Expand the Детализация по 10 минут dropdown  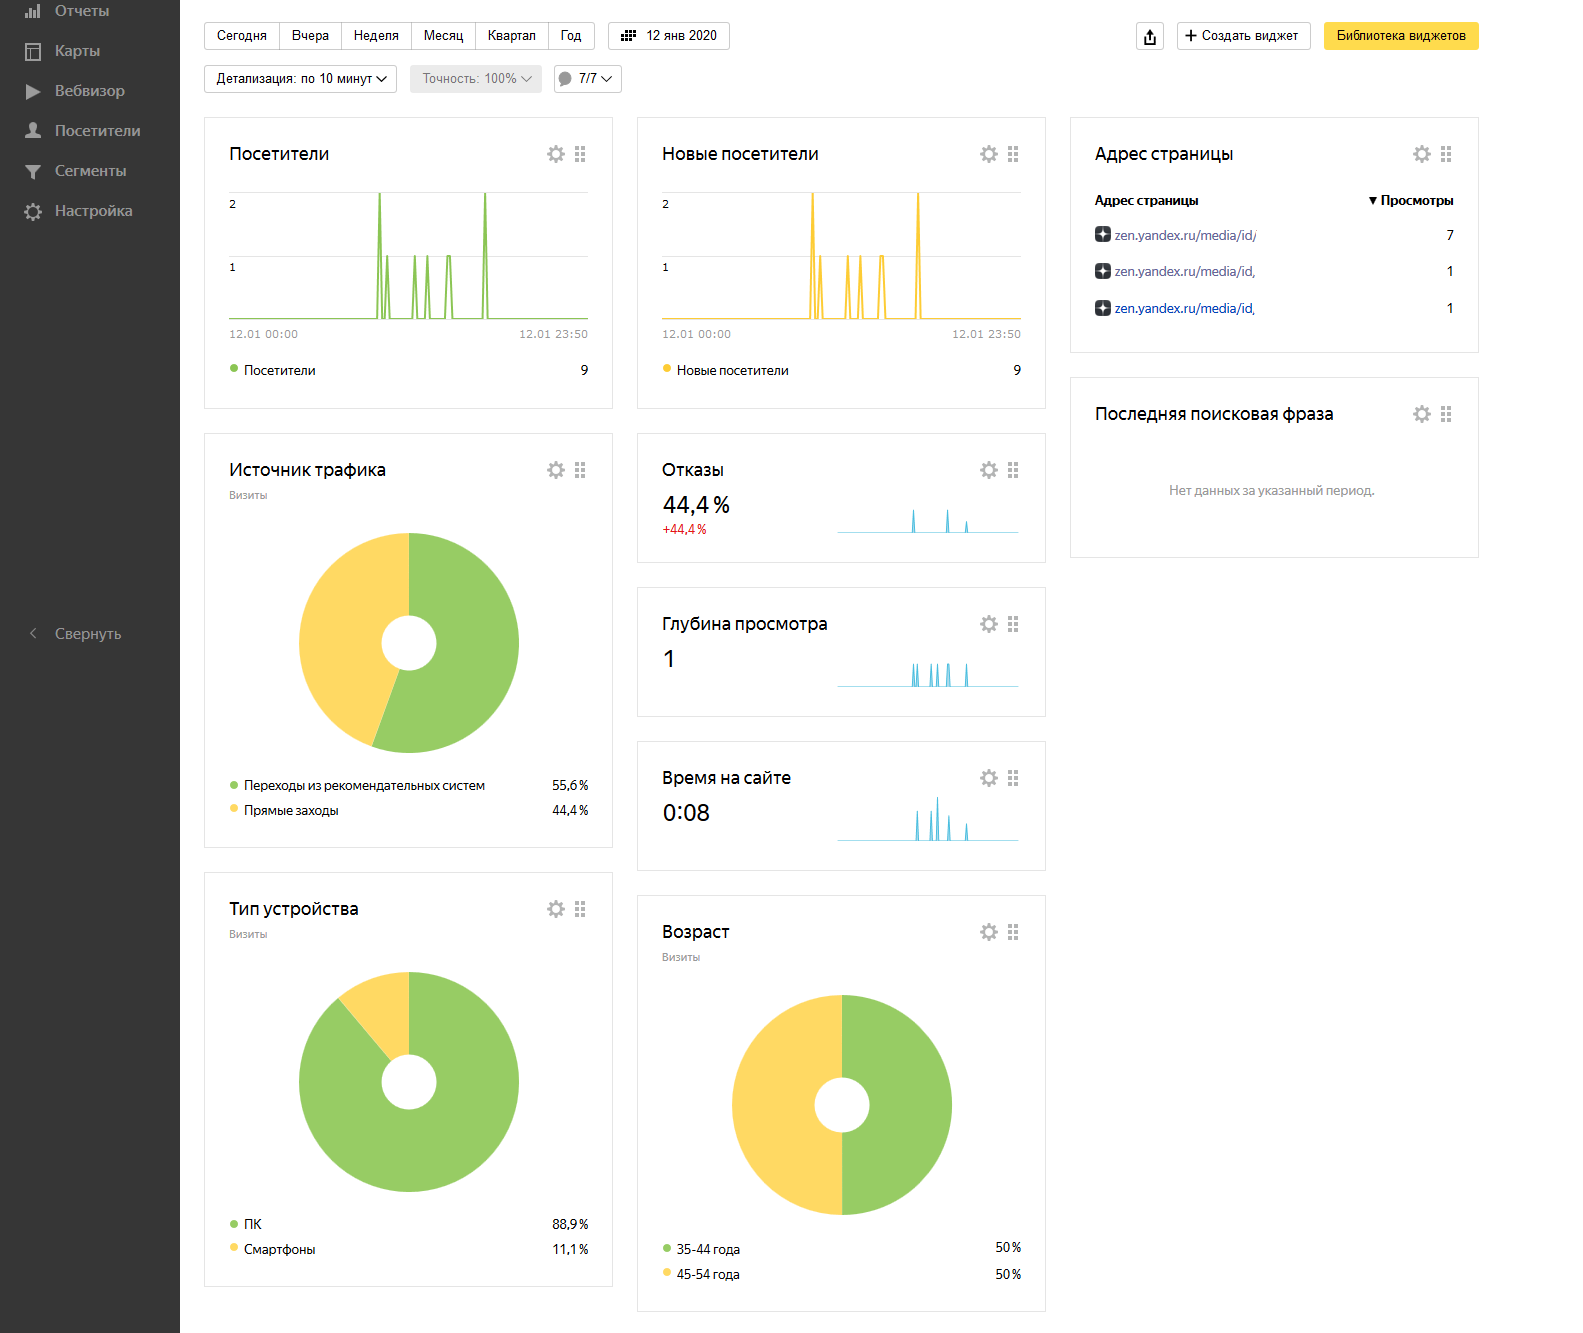point(300,79)
